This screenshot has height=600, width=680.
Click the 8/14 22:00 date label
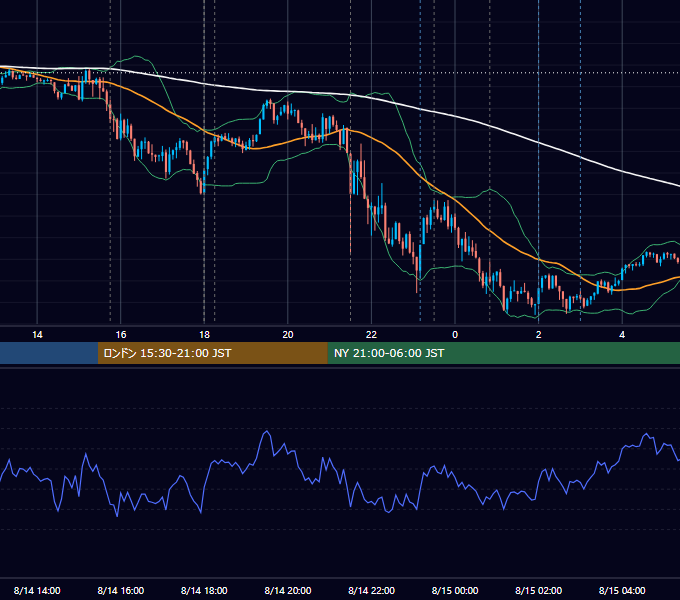[371, 590]
